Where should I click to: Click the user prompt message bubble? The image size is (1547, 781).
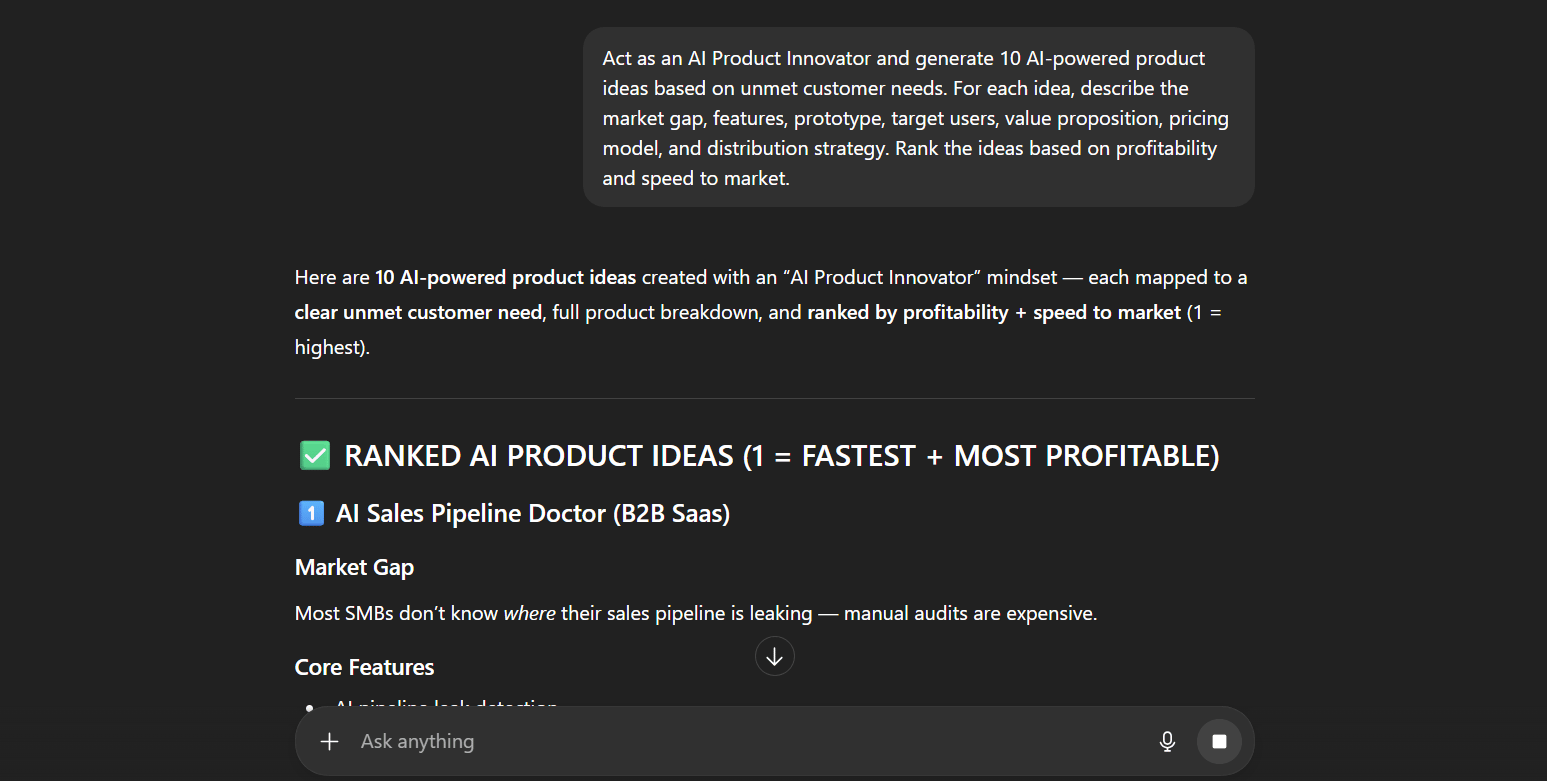(918, 117)
